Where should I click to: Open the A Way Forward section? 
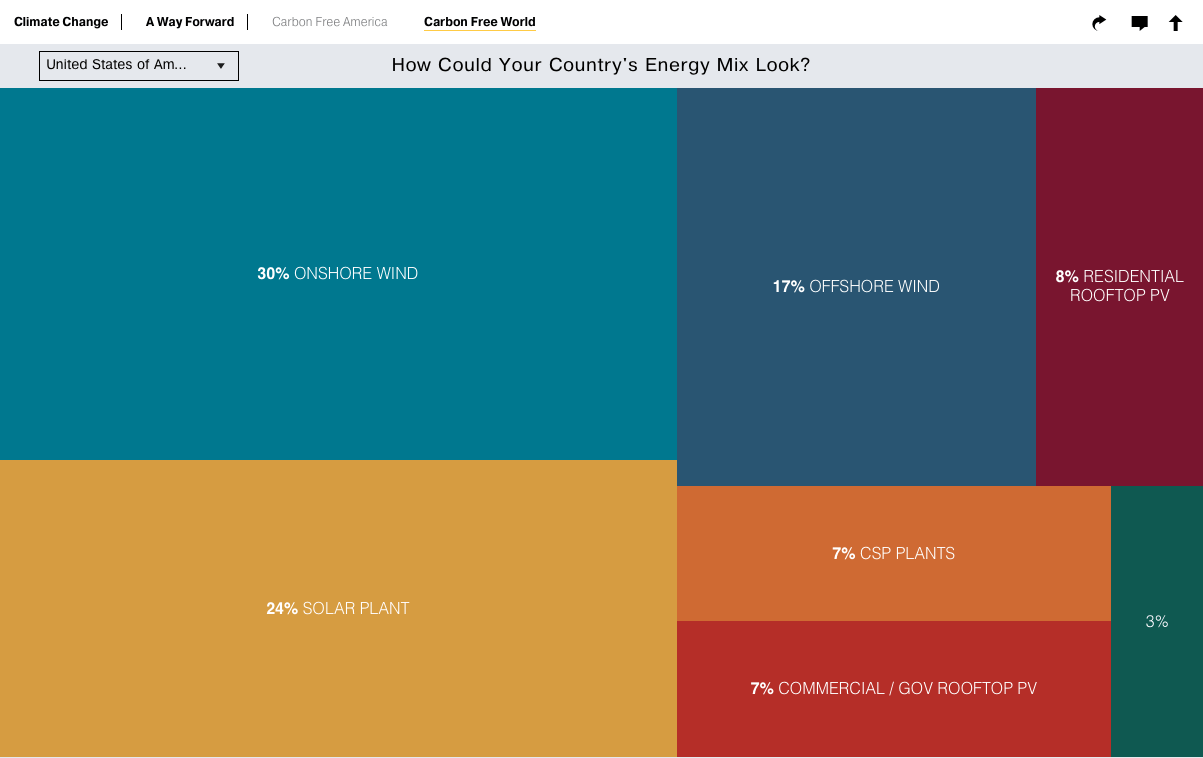(x=189, y=21)
